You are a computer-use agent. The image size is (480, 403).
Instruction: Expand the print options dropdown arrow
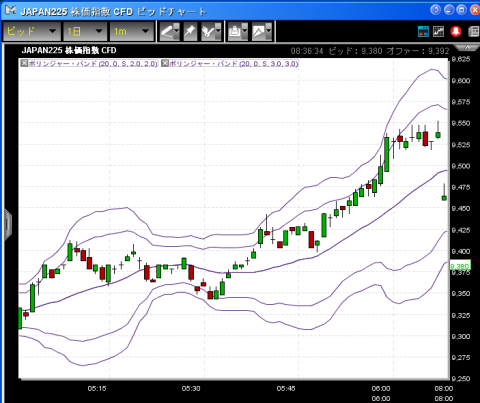tap(245, 32)
